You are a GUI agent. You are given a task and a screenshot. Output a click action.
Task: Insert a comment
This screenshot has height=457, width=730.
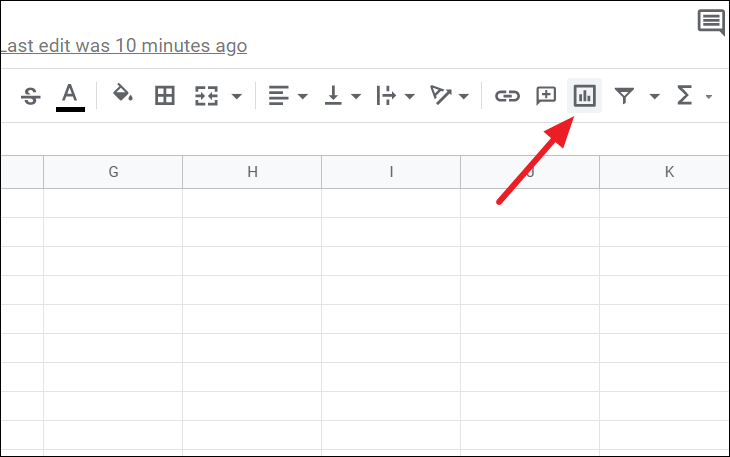(x=546, y=96)
